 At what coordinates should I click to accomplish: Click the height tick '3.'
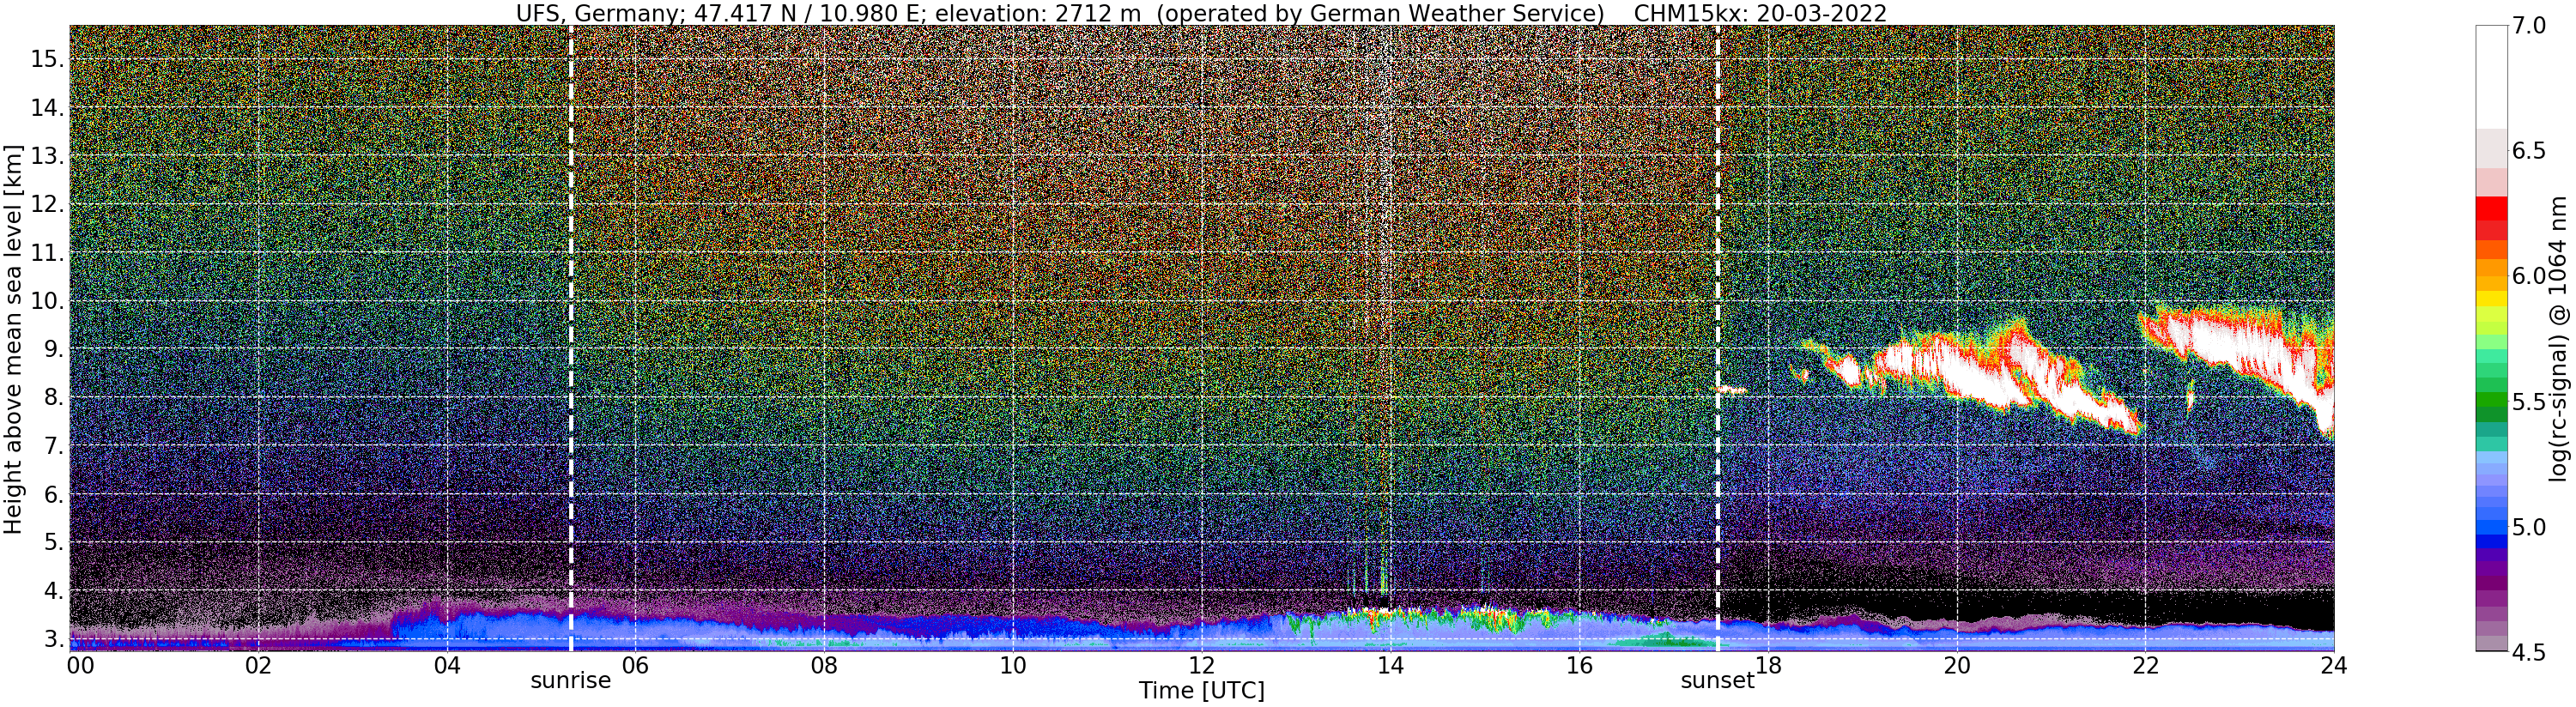point(53,639)
